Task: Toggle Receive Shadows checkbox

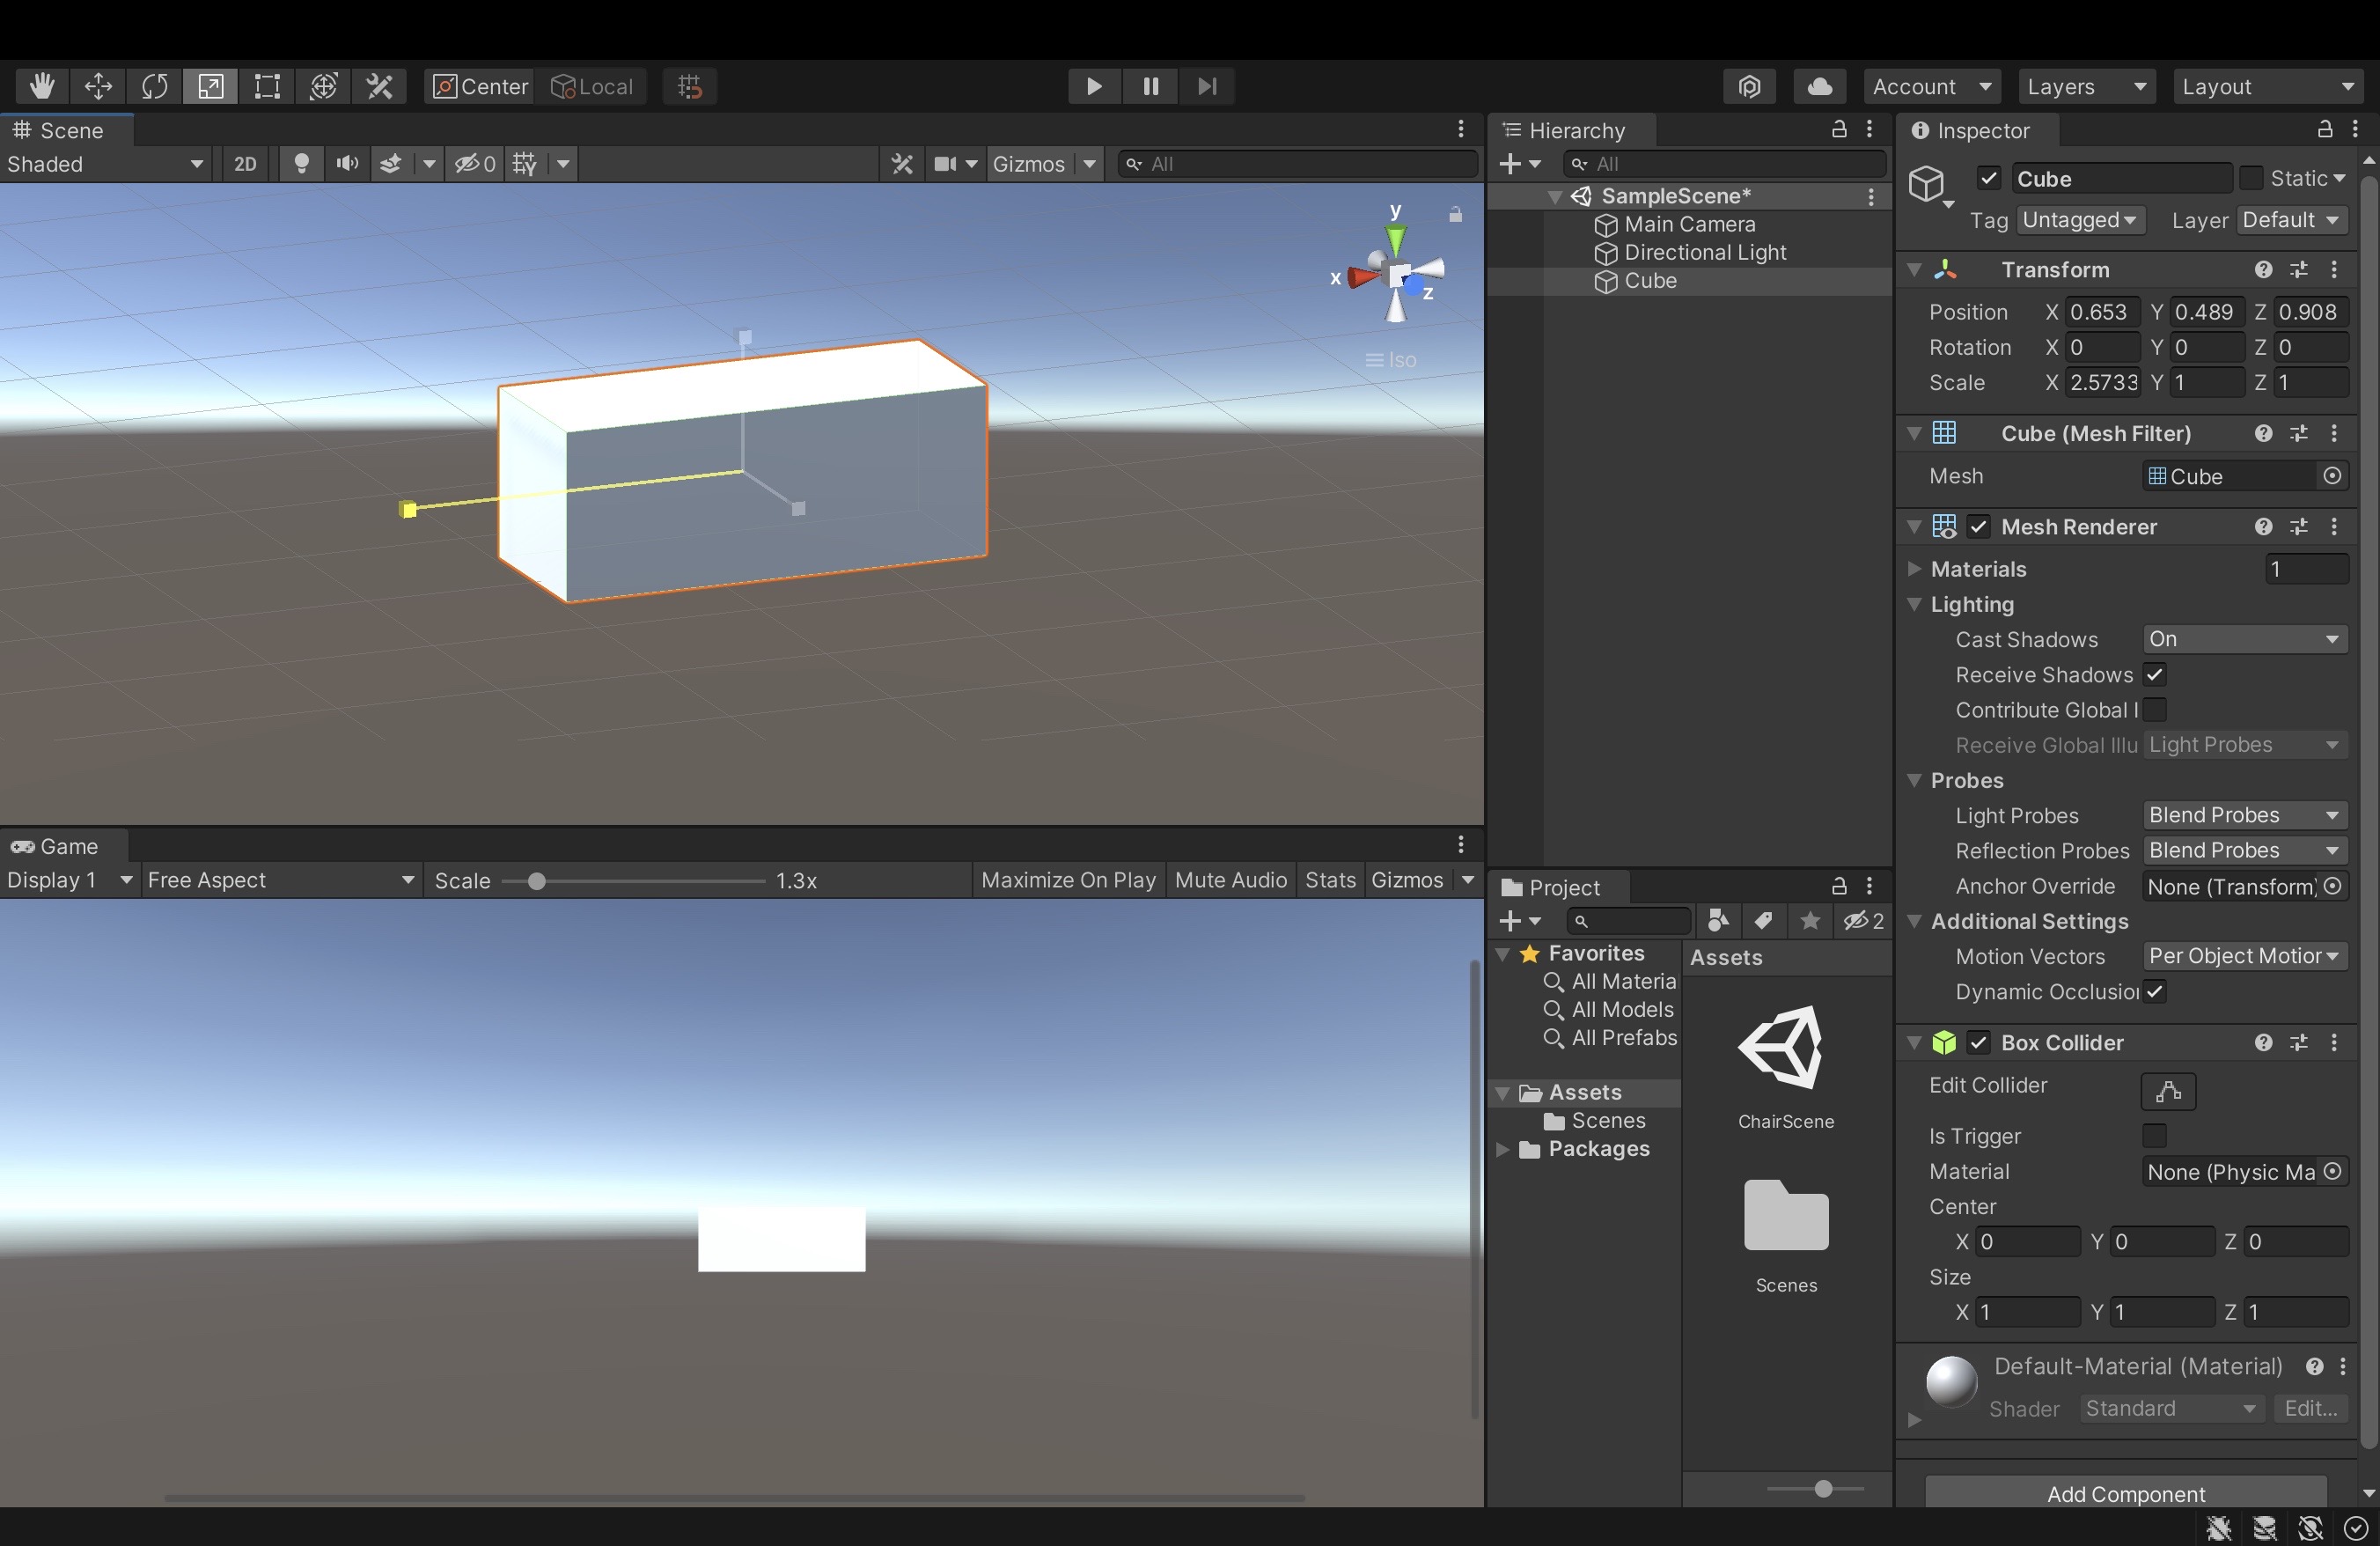Action: (x=2155, y=675)
